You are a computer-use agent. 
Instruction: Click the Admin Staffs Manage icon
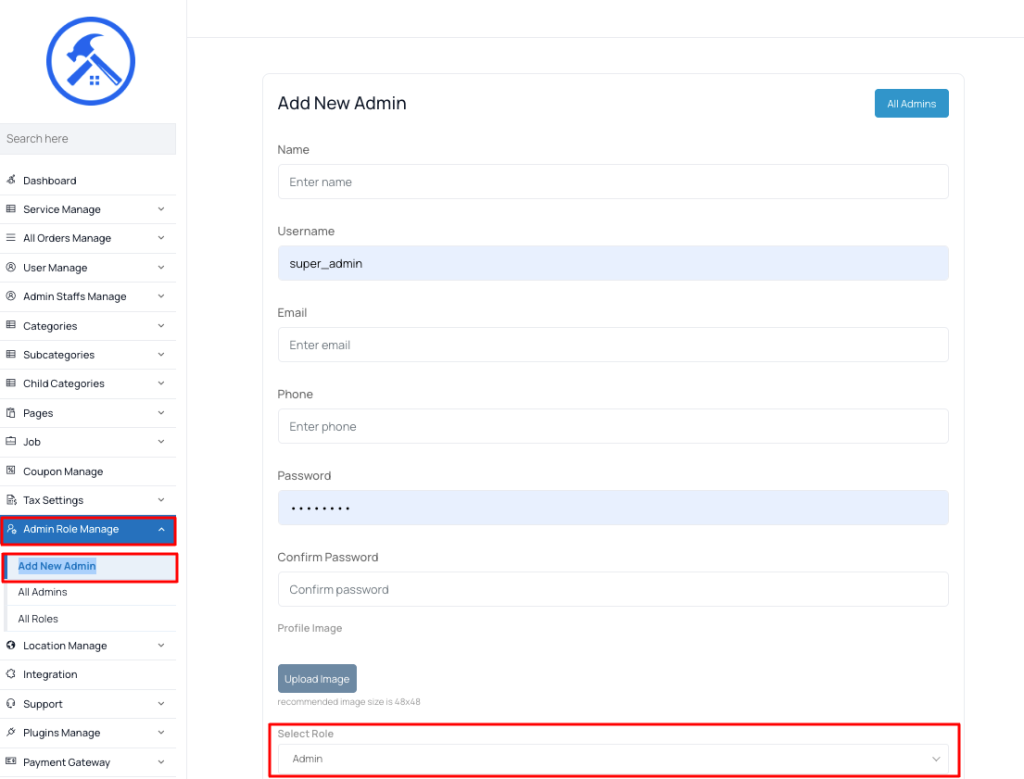(x=11, y=296)
